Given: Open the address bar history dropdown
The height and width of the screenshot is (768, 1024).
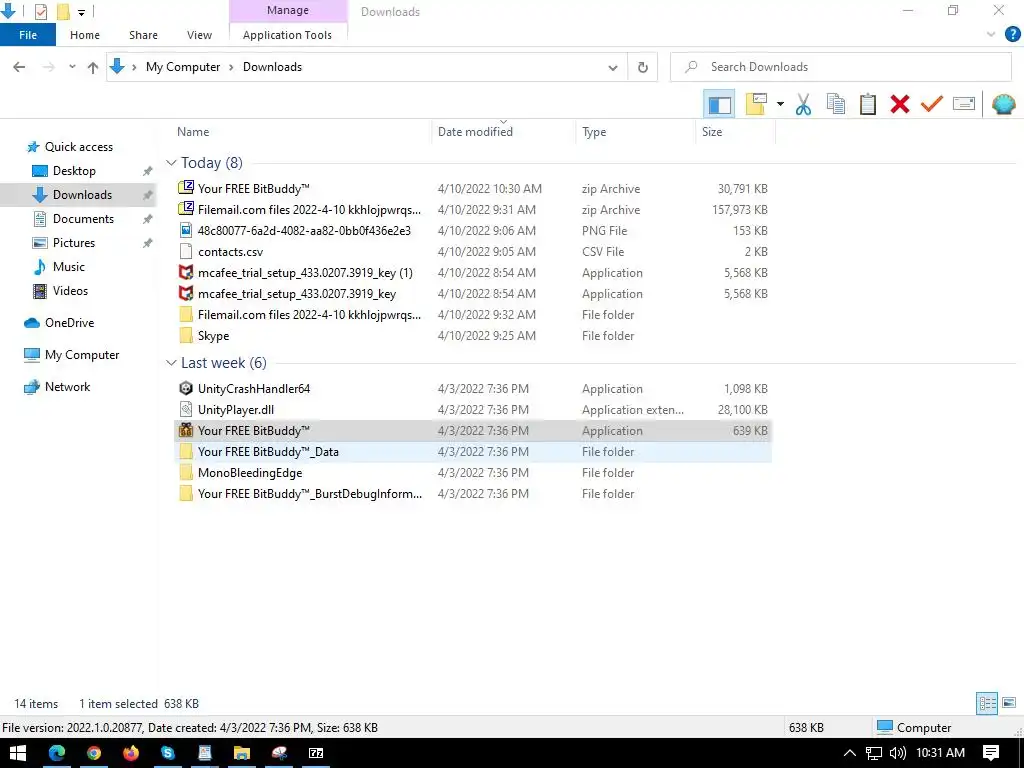Looking at the screenshot, I should (613, 67).
